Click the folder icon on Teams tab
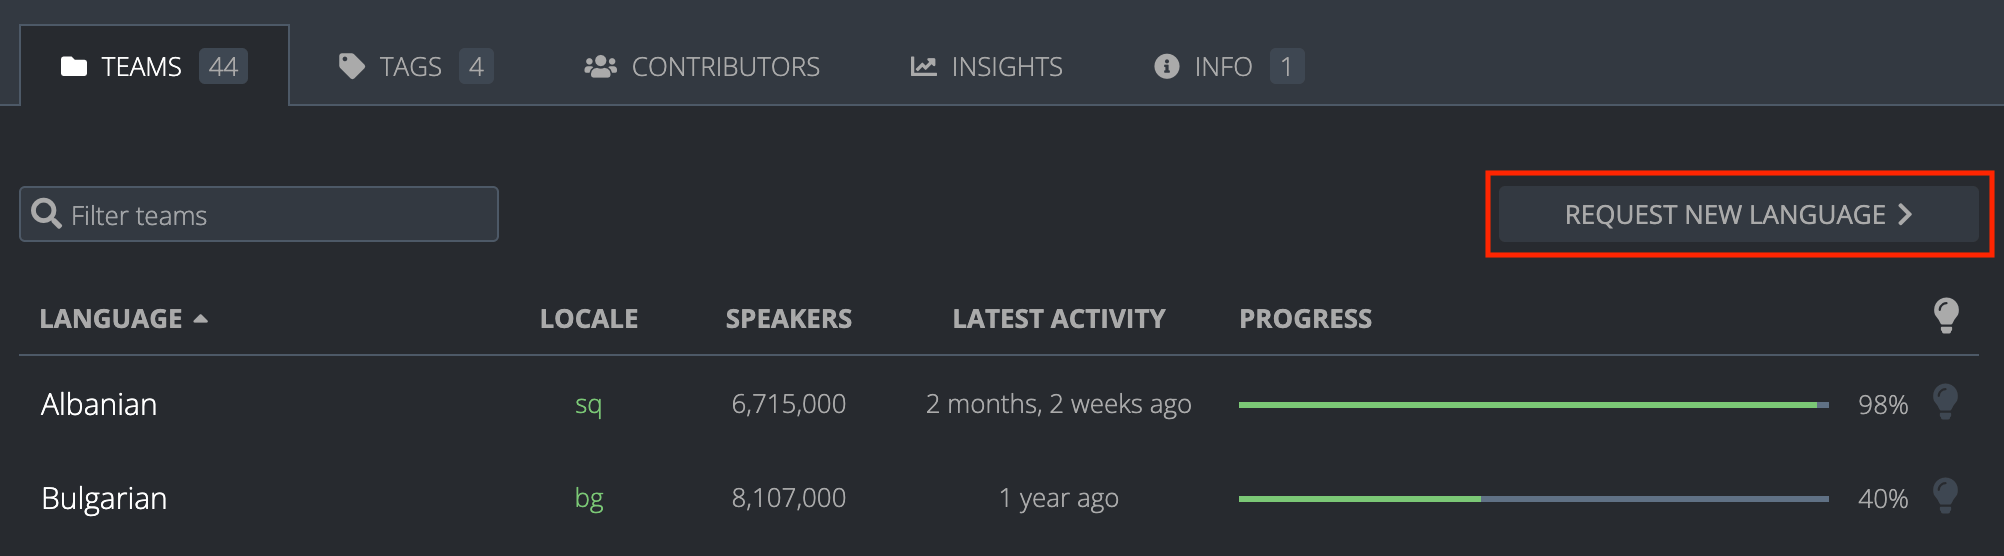Viewport: 2004px width, 556px height. point(74,67)
